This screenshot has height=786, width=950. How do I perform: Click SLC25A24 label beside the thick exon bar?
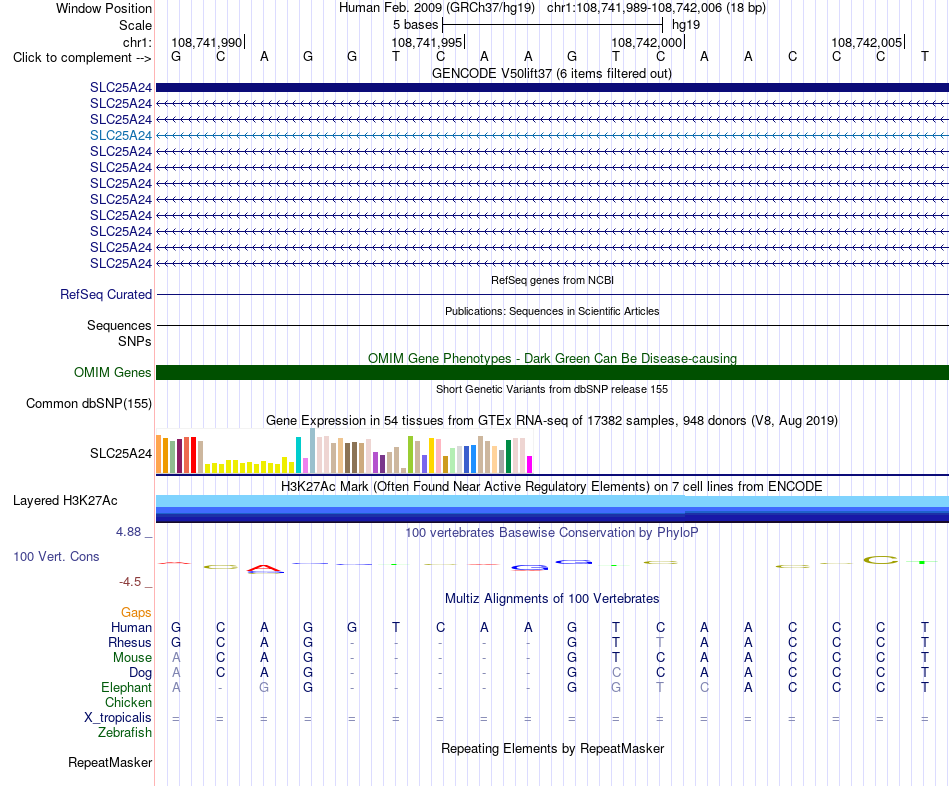pyautogui.click(x=121, y=87)
